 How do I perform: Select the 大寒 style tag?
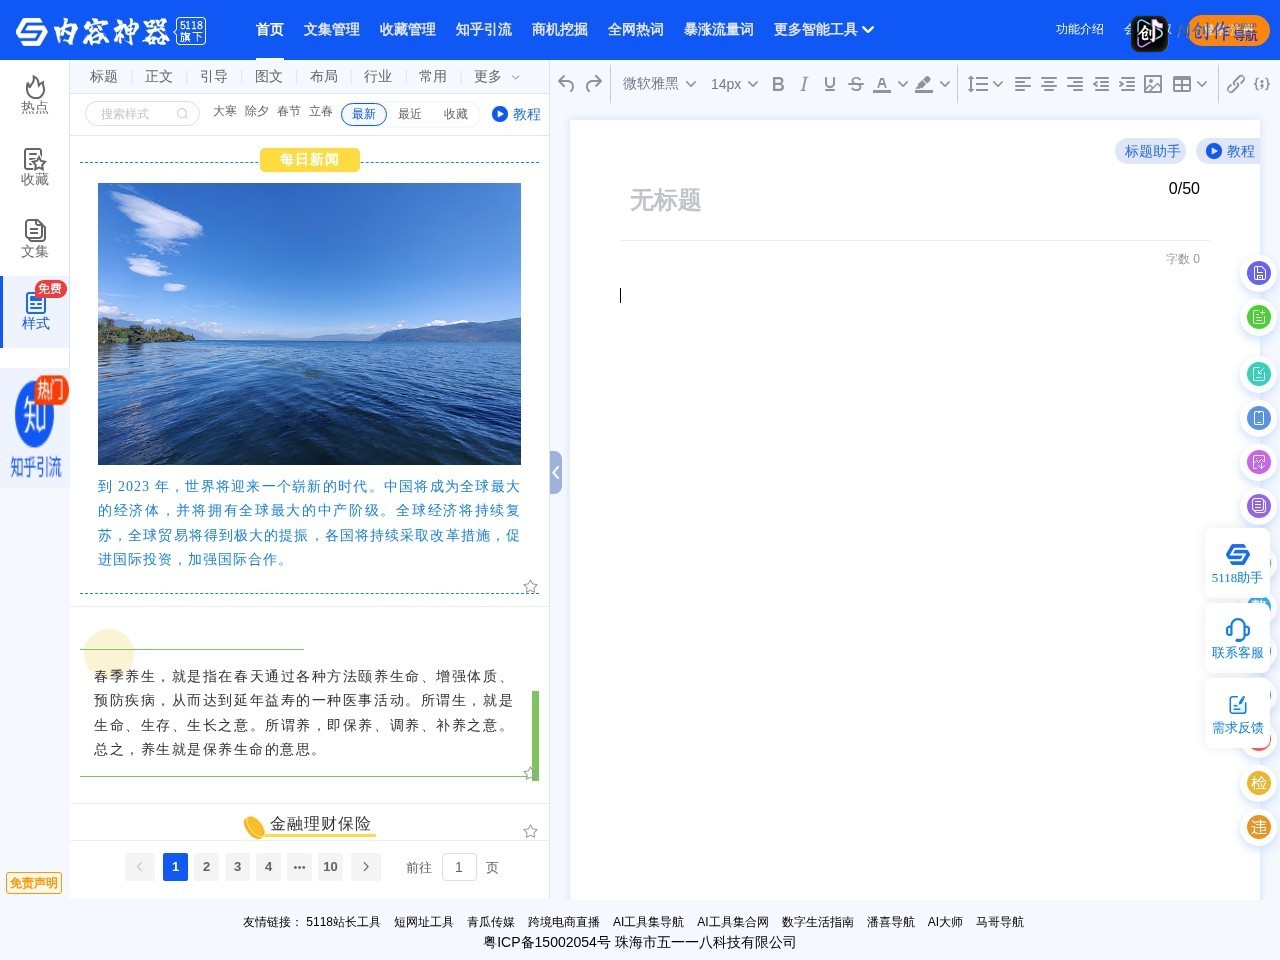tap(225, 111)
